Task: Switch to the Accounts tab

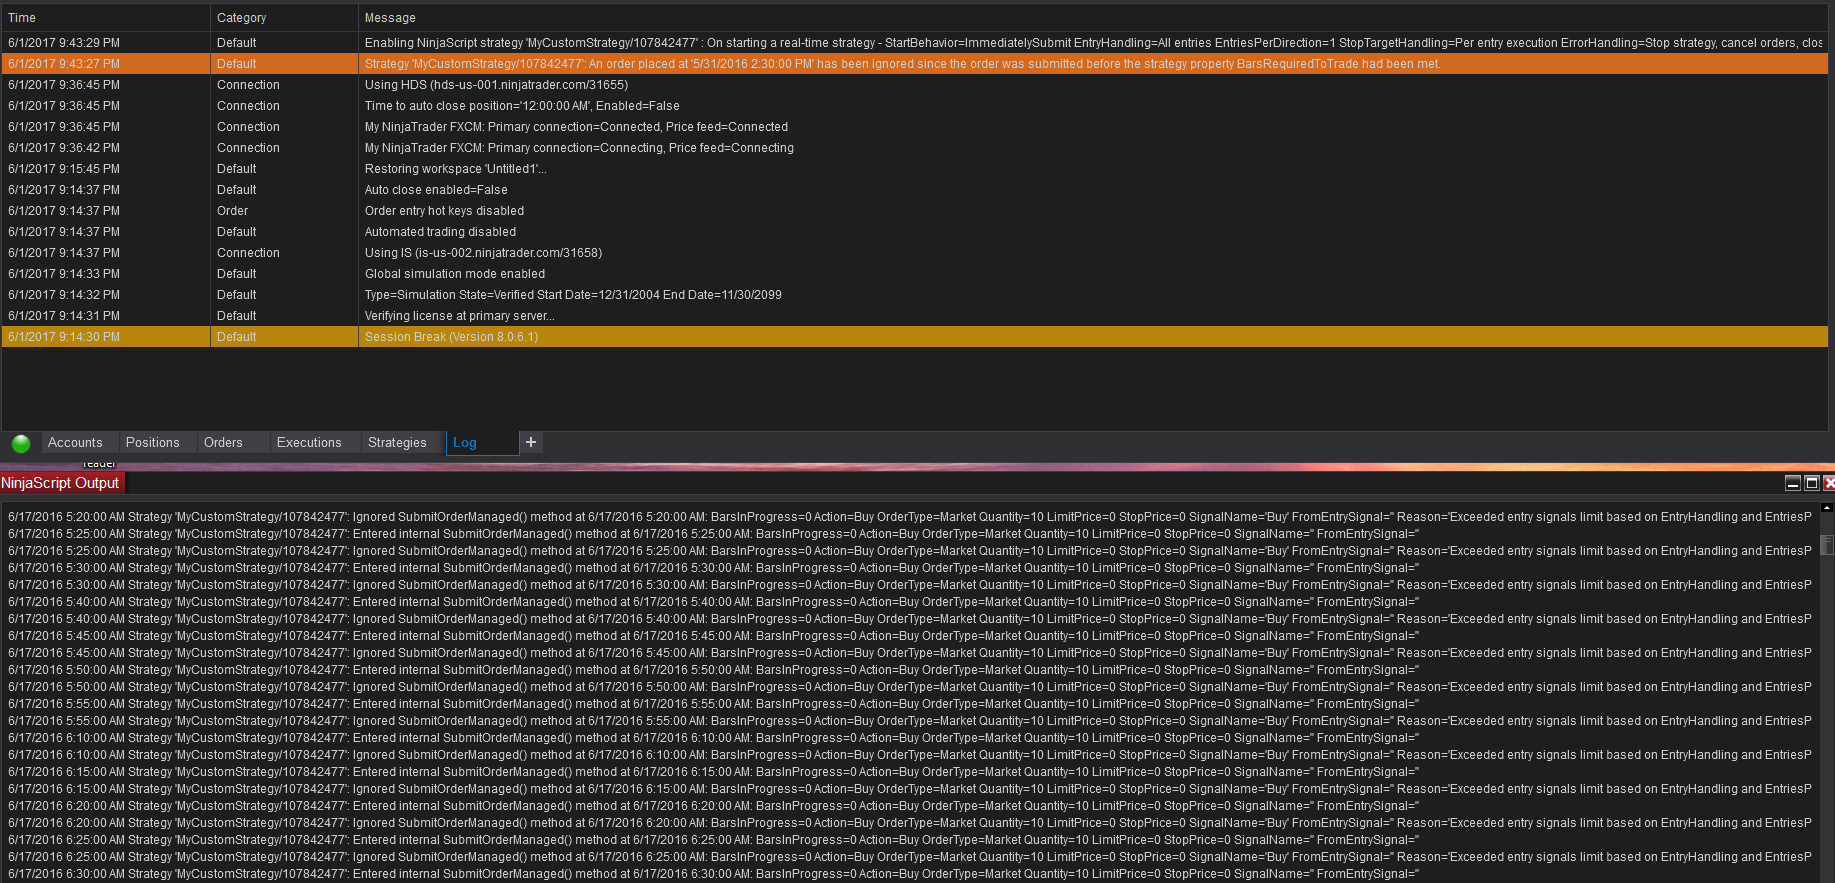Action: [x=75, y=443]
